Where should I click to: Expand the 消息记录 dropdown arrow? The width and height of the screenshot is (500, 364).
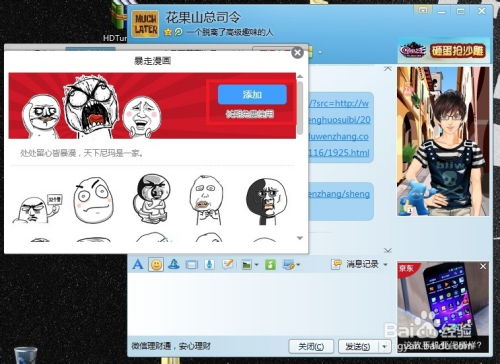click(x=385, y=265)
